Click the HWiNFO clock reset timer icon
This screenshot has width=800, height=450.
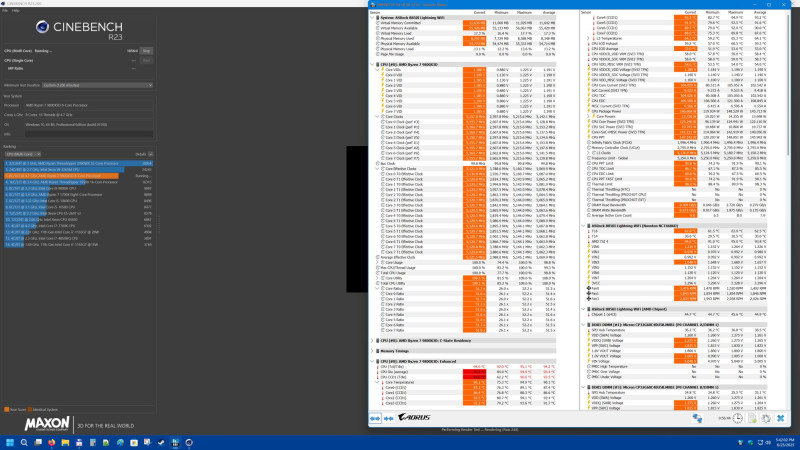(738, 418)
